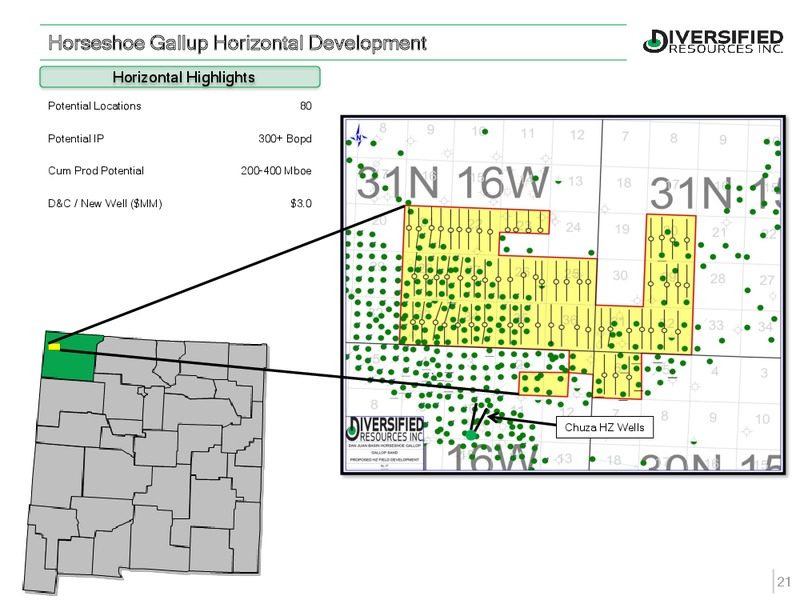This screenshot has width=800, height=600.
Task: Click the Diversified Resources Inc. logo top right
Action: click(713, 41)
